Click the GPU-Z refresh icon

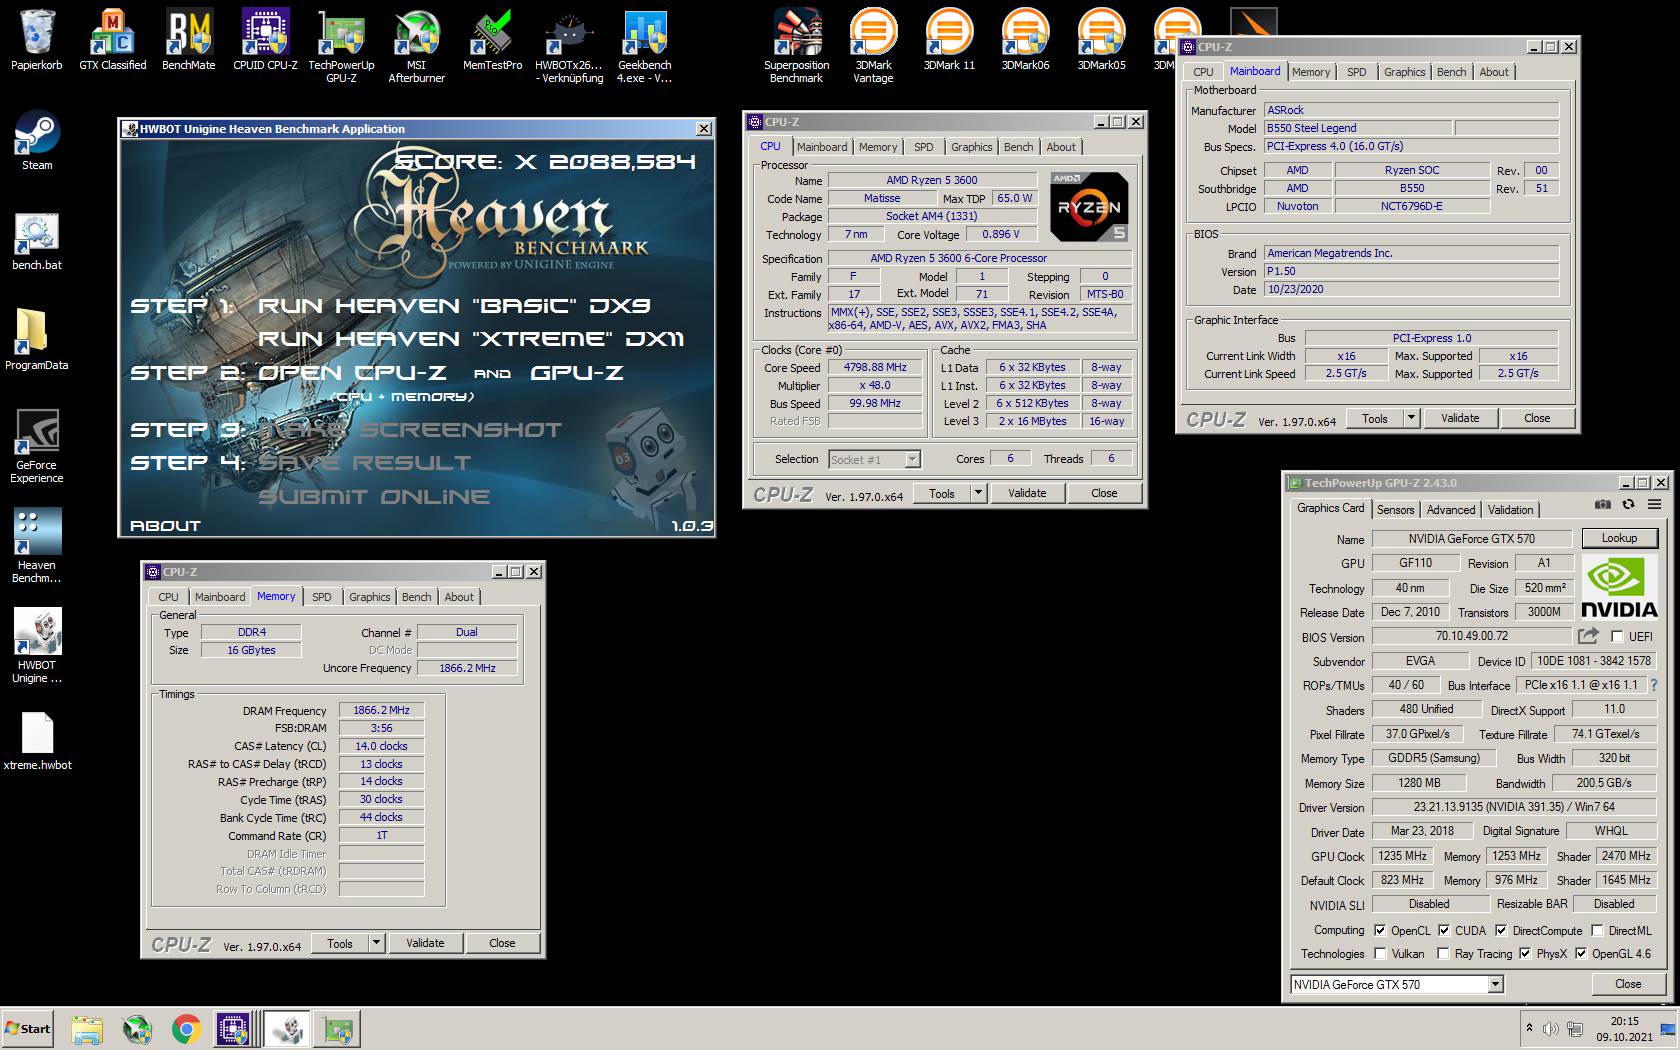pos(1628,505)
